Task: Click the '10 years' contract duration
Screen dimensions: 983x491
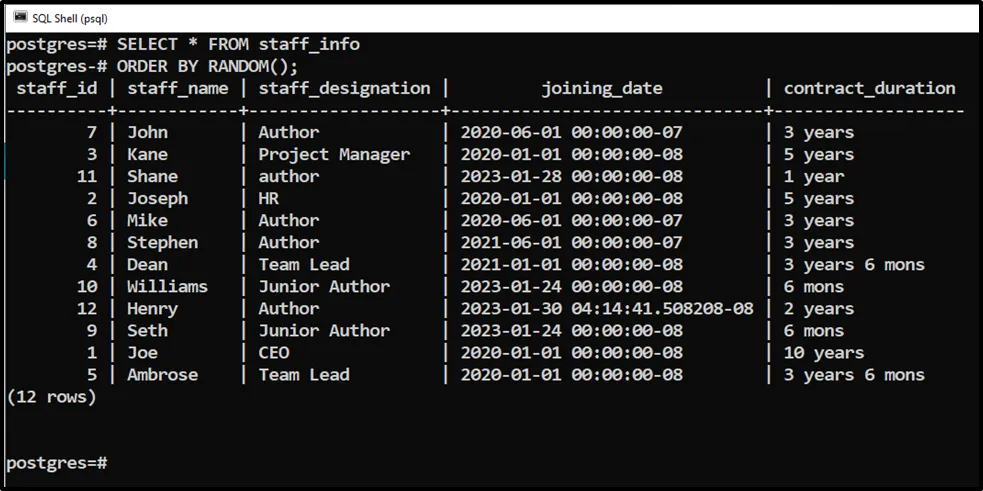Action: pos(824,352)
